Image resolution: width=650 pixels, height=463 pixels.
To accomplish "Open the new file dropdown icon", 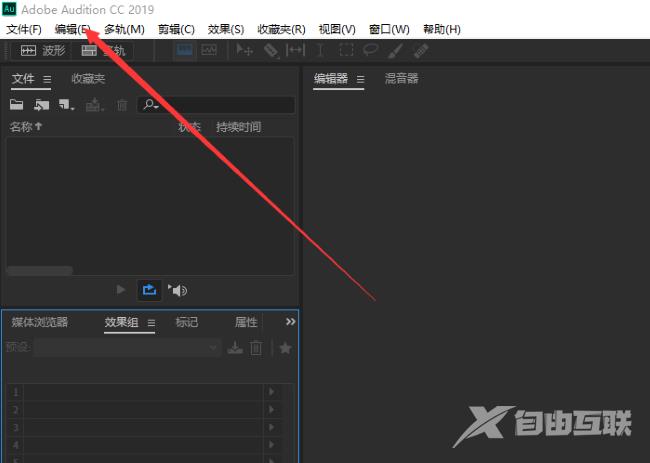I will click(66, 105).
